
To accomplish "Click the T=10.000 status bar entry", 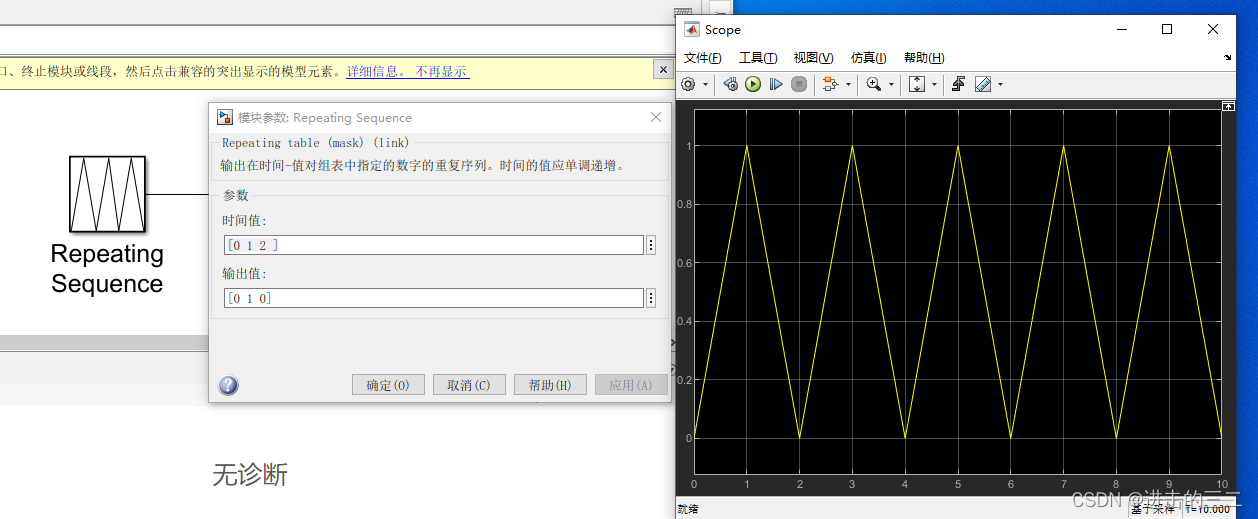I will coord(1208,509).
